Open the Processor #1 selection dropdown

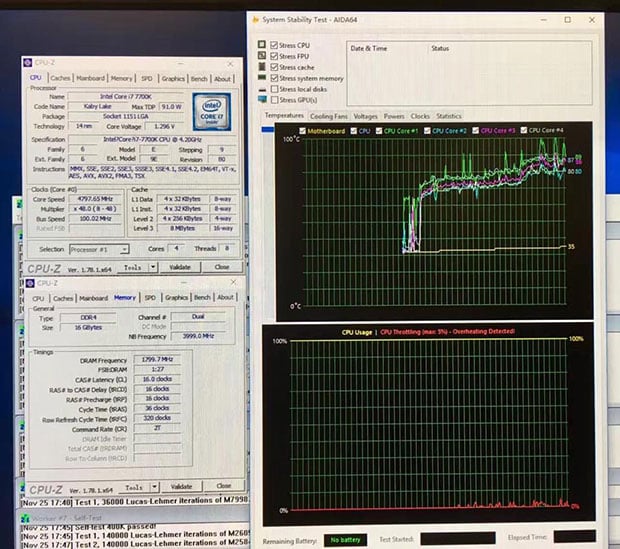point(102,249)
